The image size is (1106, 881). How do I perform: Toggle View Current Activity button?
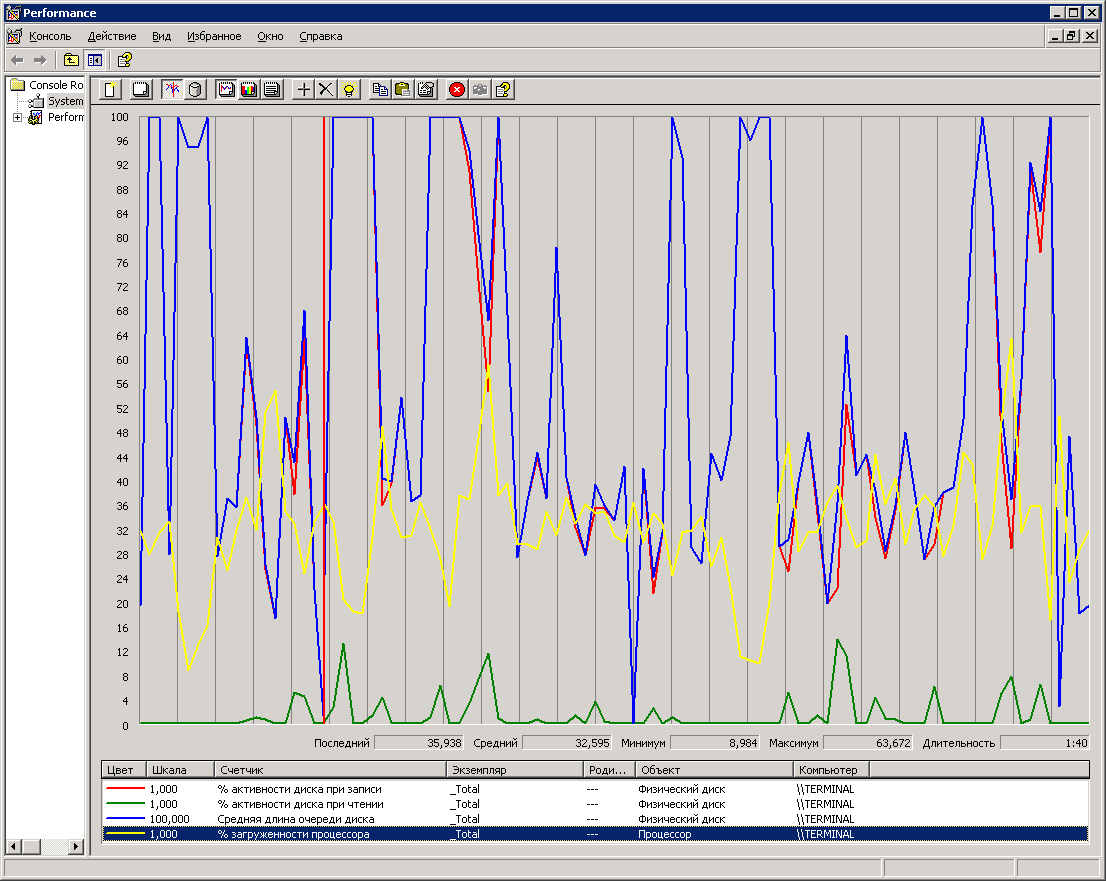point(173,89)
